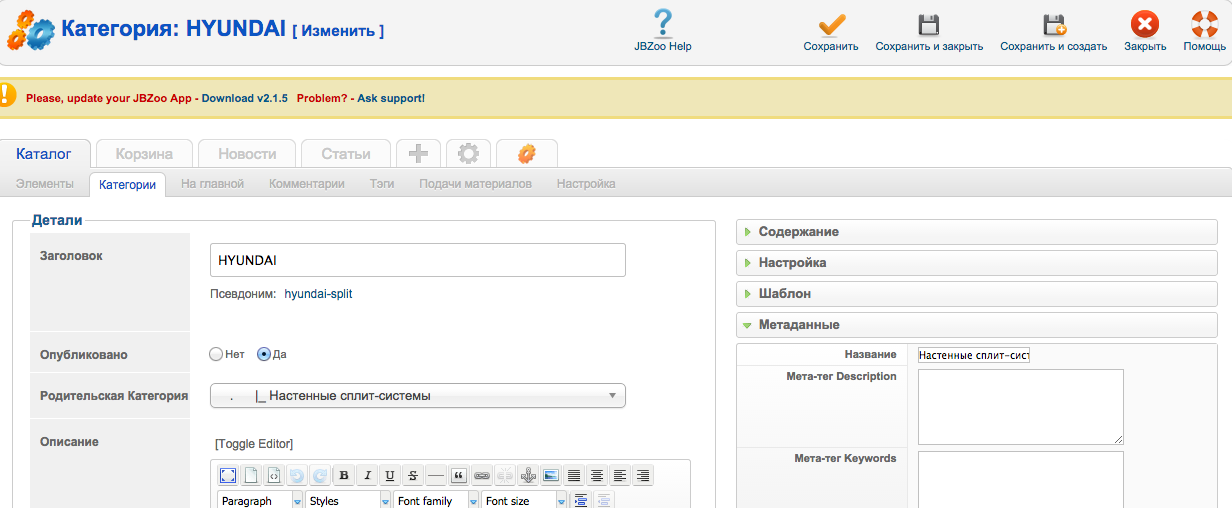This screenshot has width=1232, height=508.
Task: Justify text fully in editor
Action: point(574,476)
